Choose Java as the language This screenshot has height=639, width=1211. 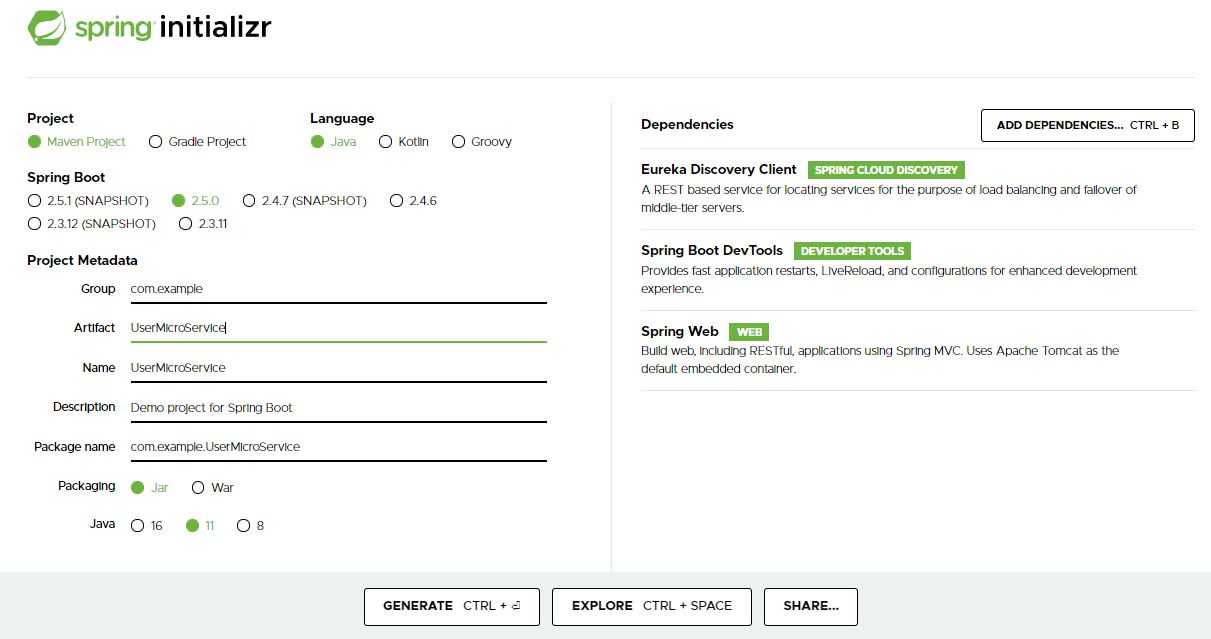pyautogui.click(x=333, y=142)
